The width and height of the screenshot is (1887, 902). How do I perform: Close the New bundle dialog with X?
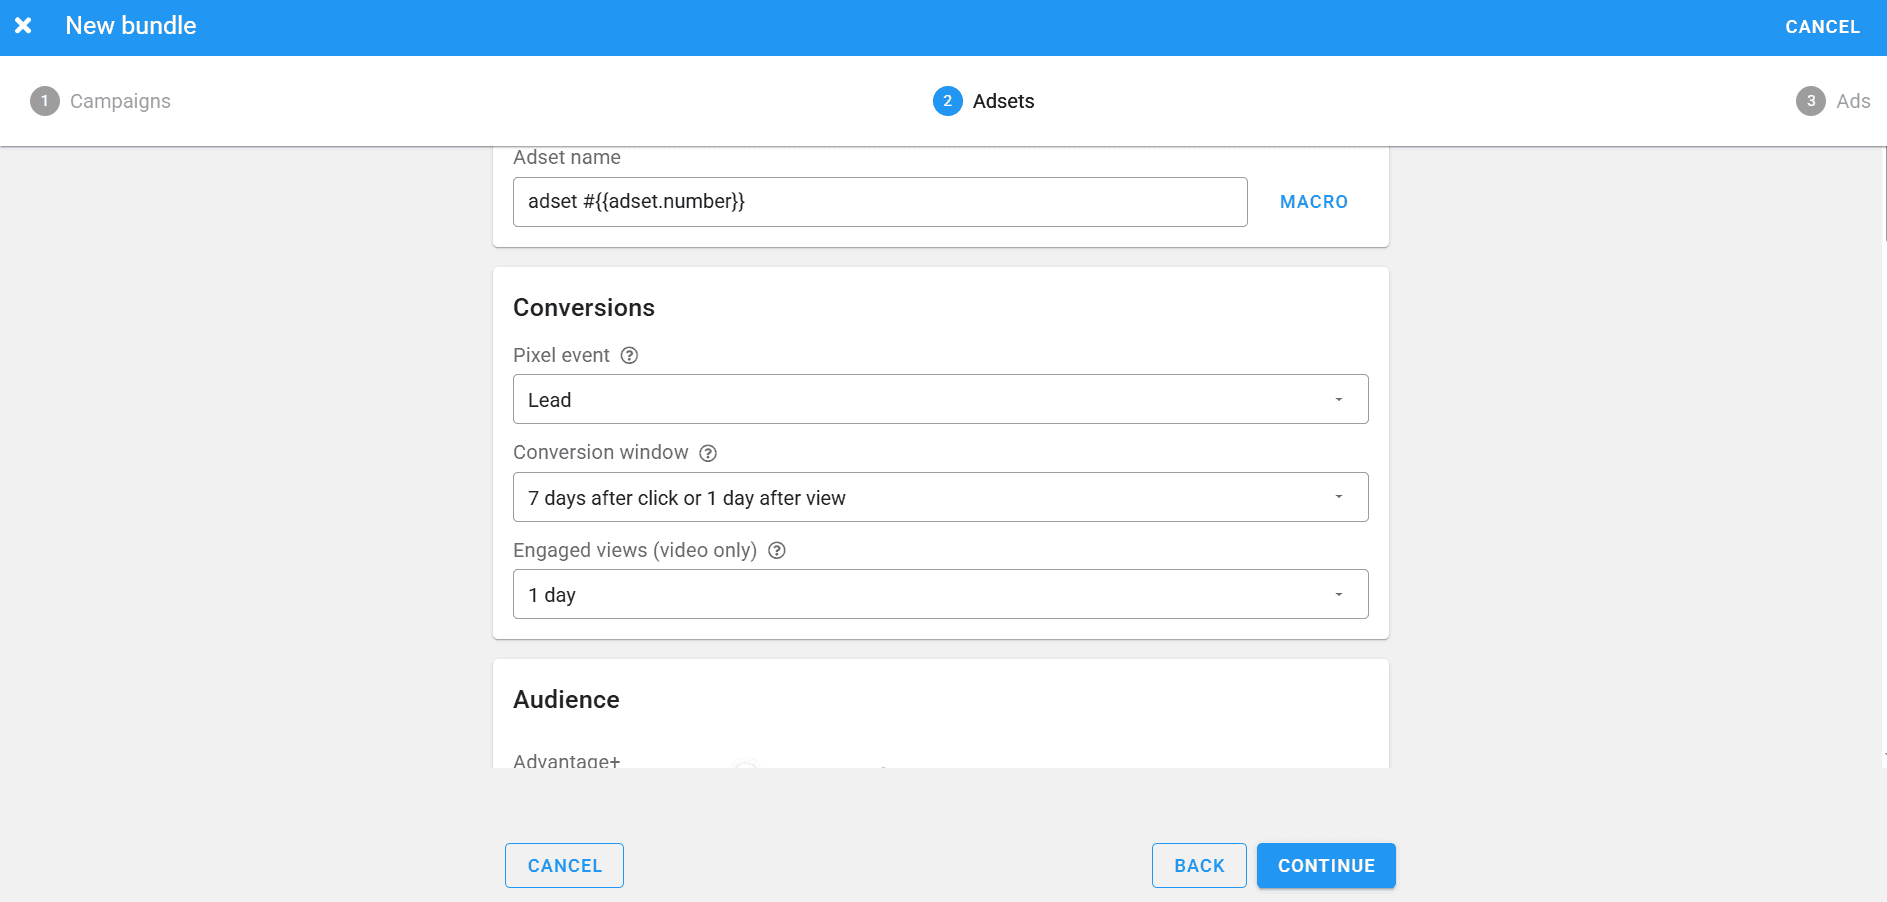coord(23,26)
